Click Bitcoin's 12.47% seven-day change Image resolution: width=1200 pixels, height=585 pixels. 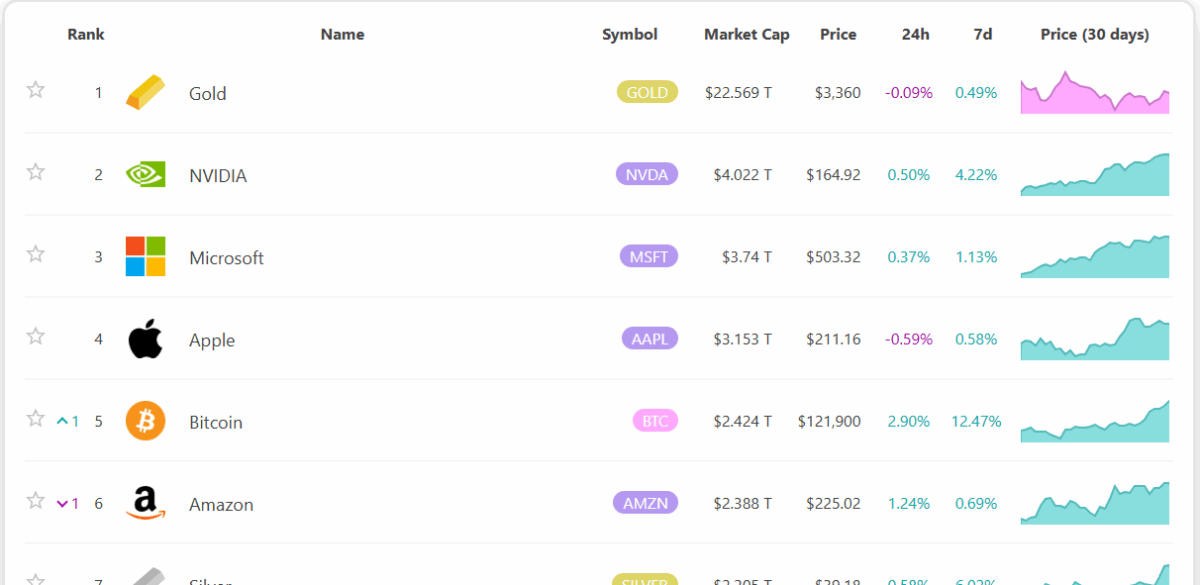click(x=976, y=422)
